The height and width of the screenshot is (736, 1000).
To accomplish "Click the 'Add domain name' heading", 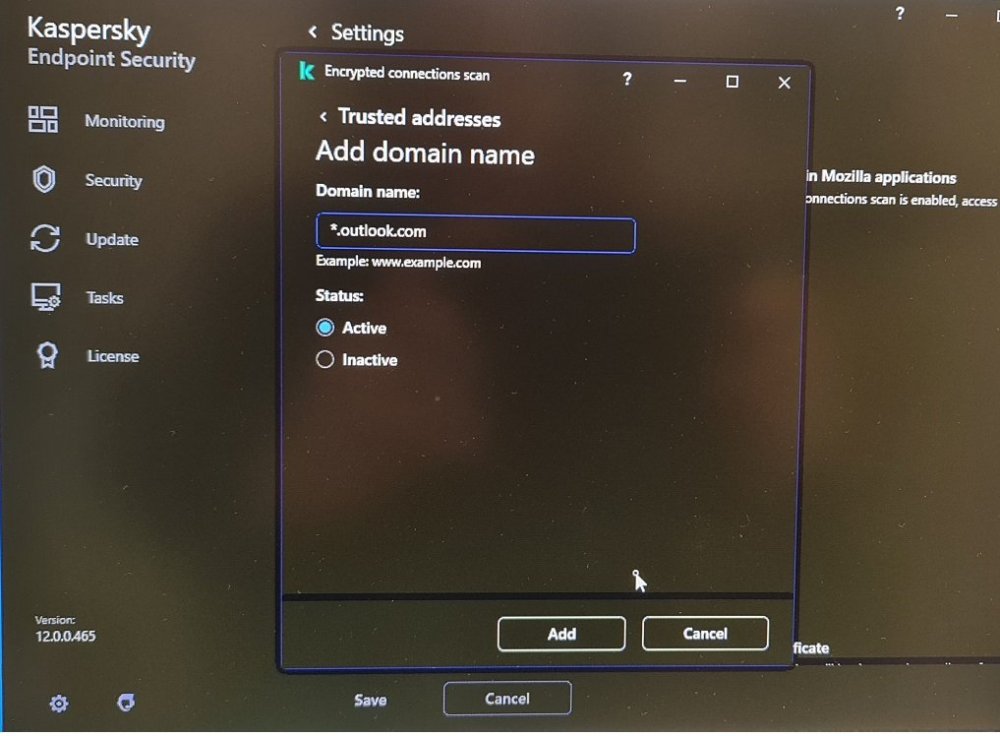I will (425, 153).
